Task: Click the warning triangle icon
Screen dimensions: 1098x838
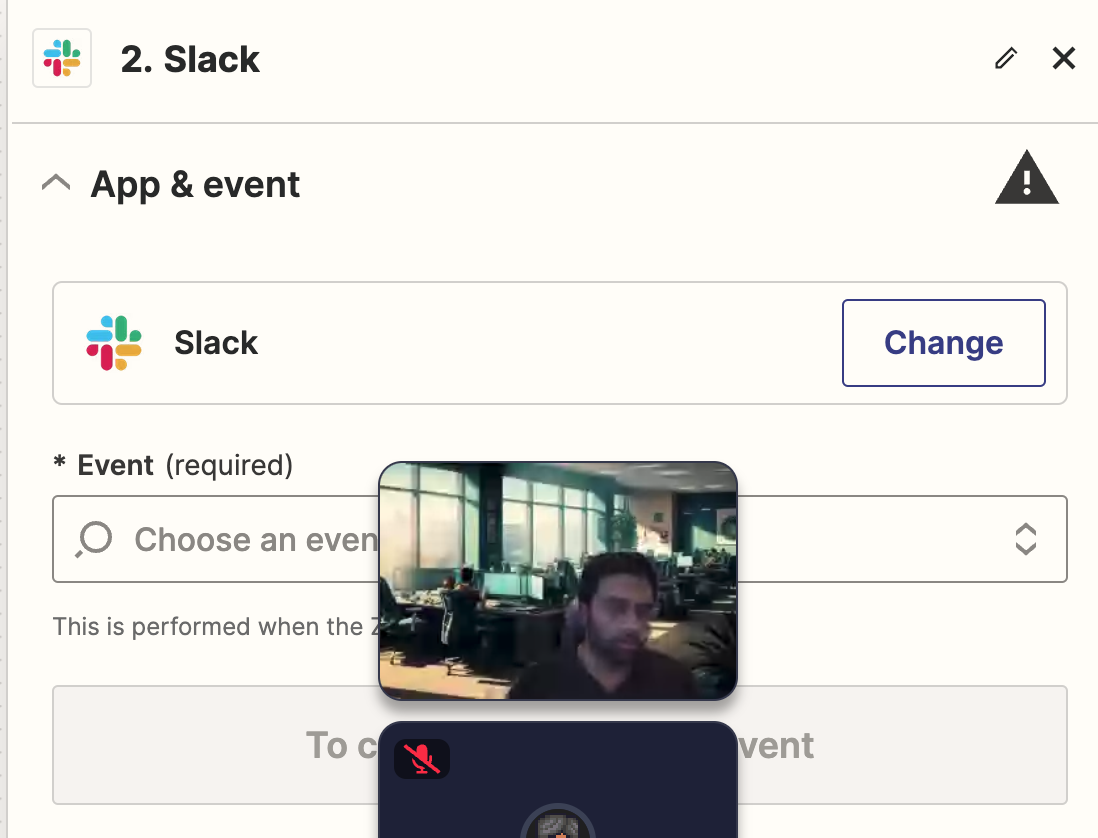Action: tap(1027, 178)
